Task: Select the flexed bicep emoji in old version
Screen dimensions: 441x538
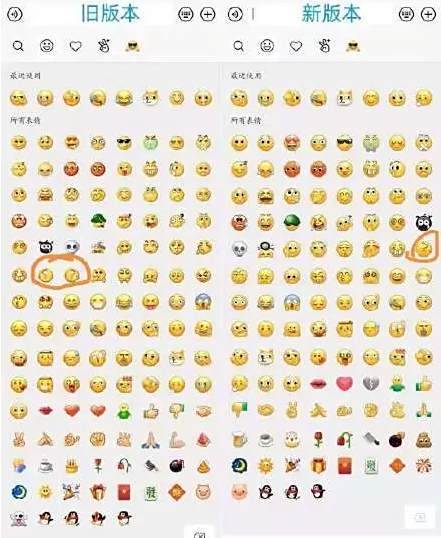Action: (177, 439)
